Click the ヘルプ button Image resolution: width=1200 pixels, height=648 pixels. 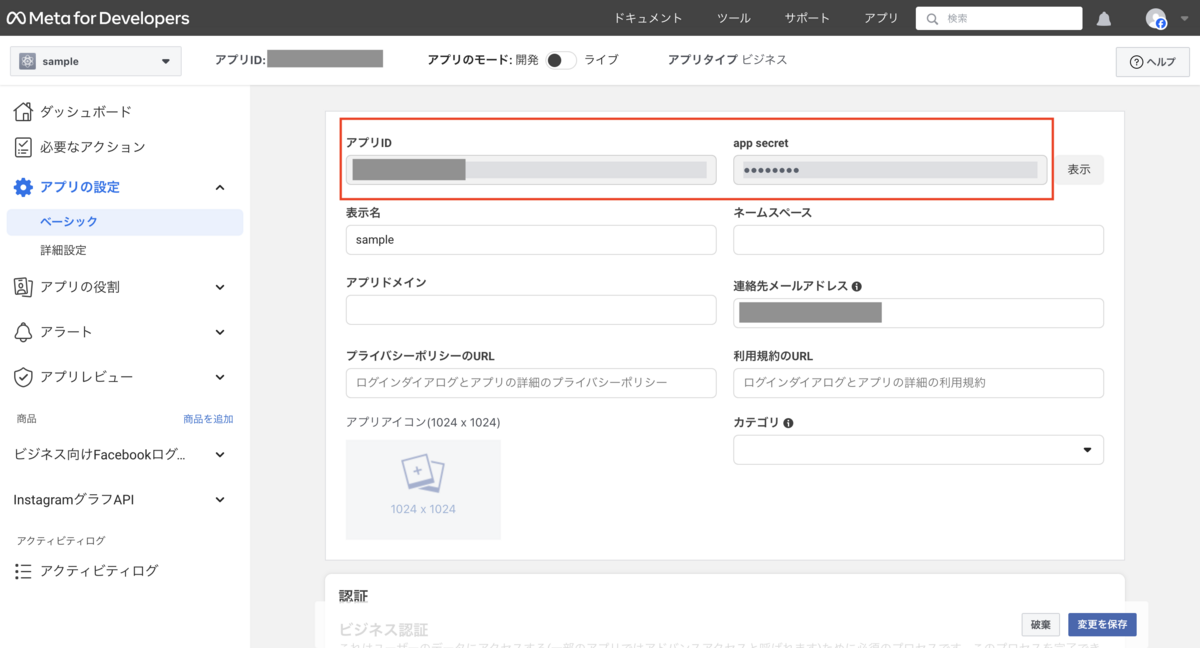point(1152,62)
